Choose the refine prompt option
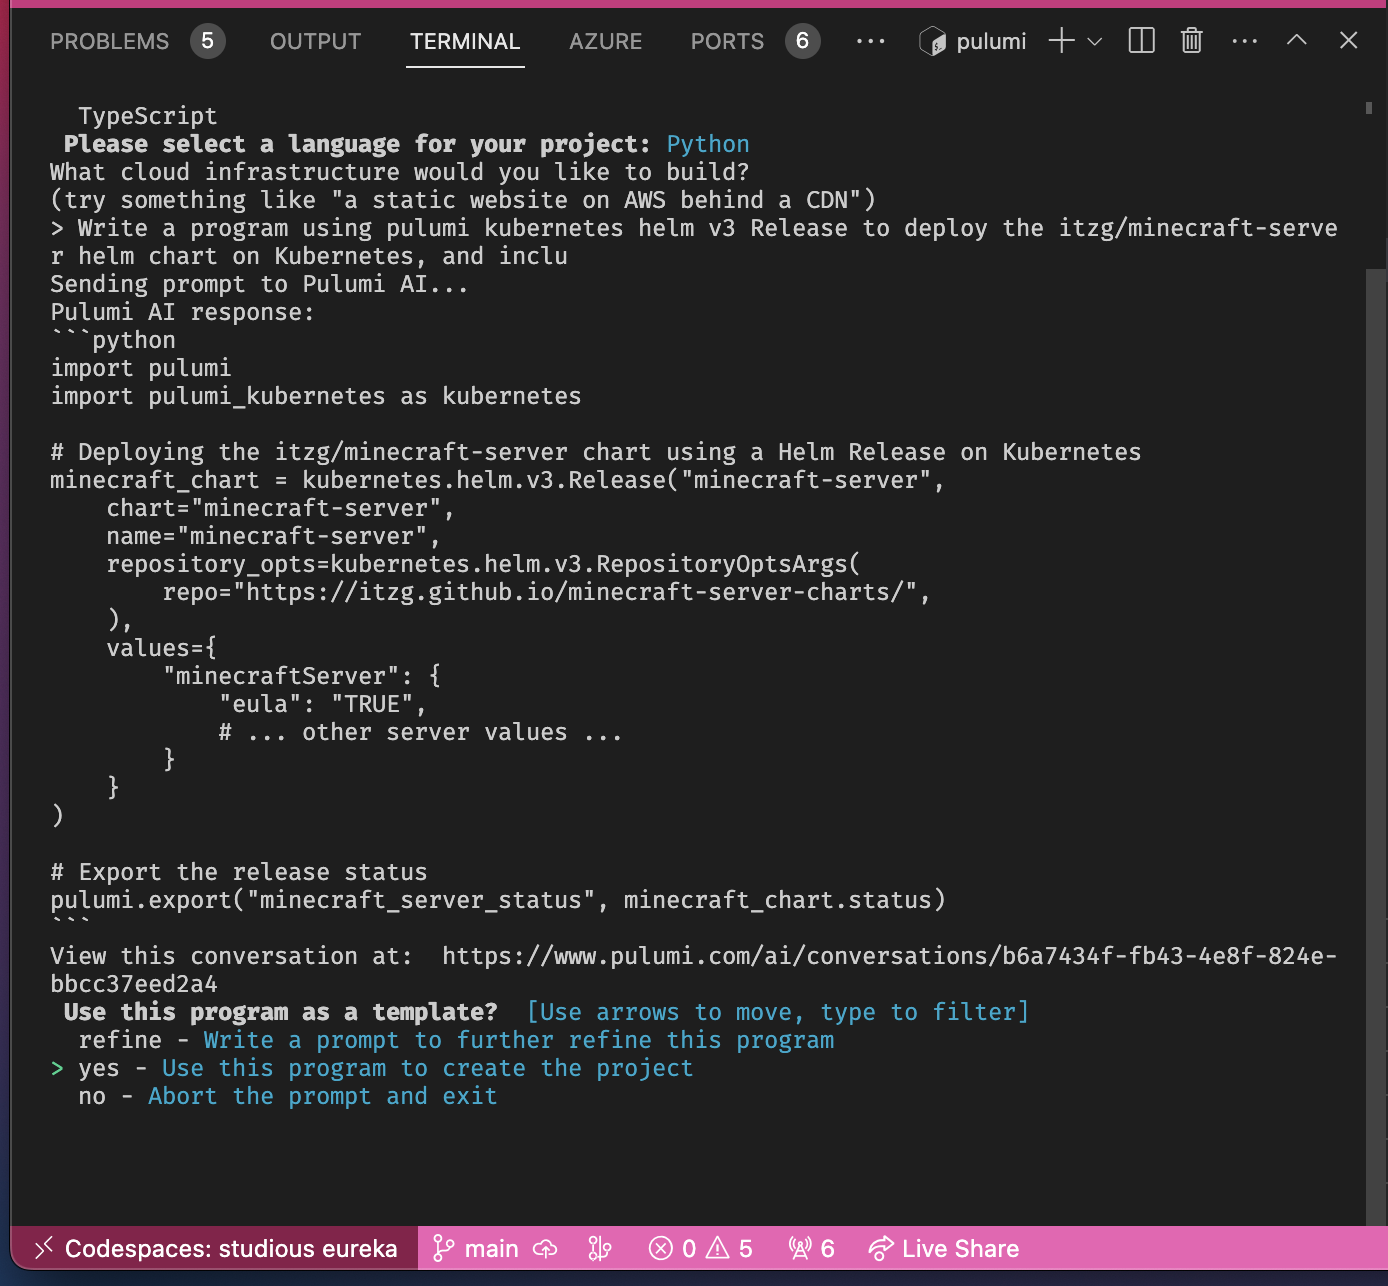Image resolution: width=1388 pixels, height=1286 pixels. click(456, 1040)
